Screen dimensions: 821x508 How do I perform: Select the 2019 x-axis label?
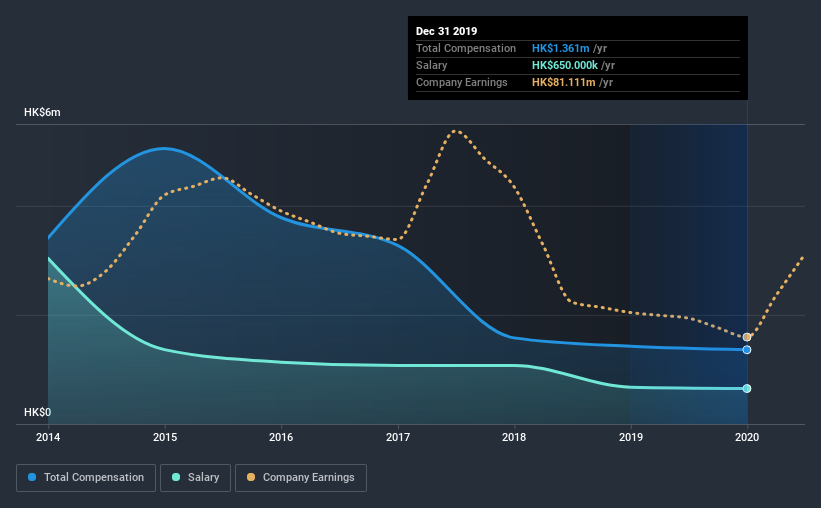[631, 437]
